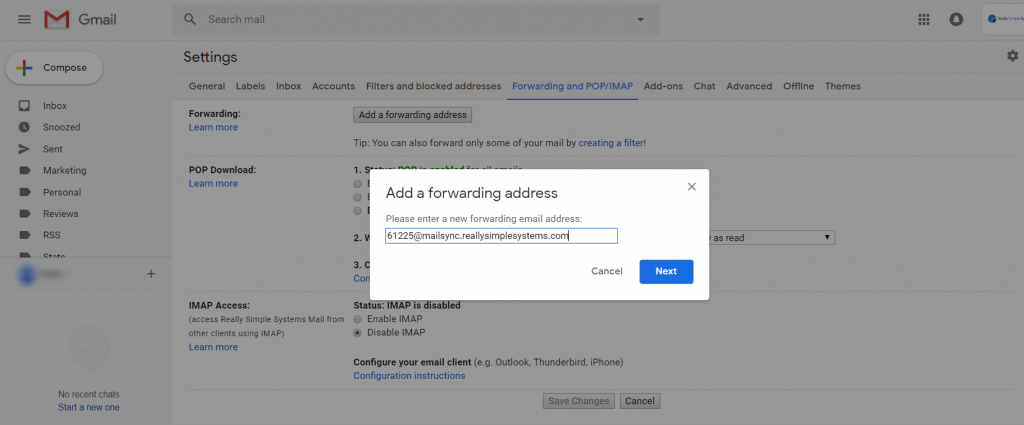Select Enable IMAP radio button
This screenshot has width=1024, height=425.
pyautogui.click(x=357, y=319)
